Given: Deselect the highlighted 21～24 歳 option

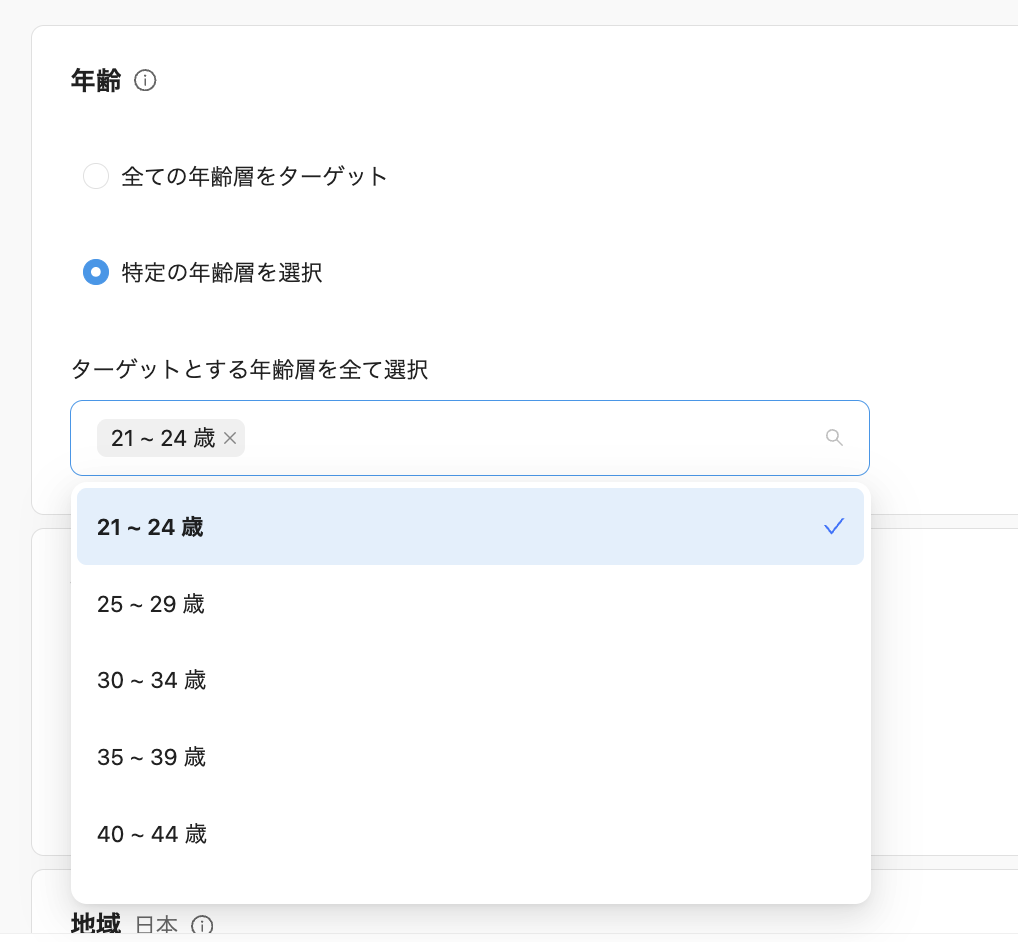Looking at the screenshot, I should pyautogui.click(x=400, y=527).
